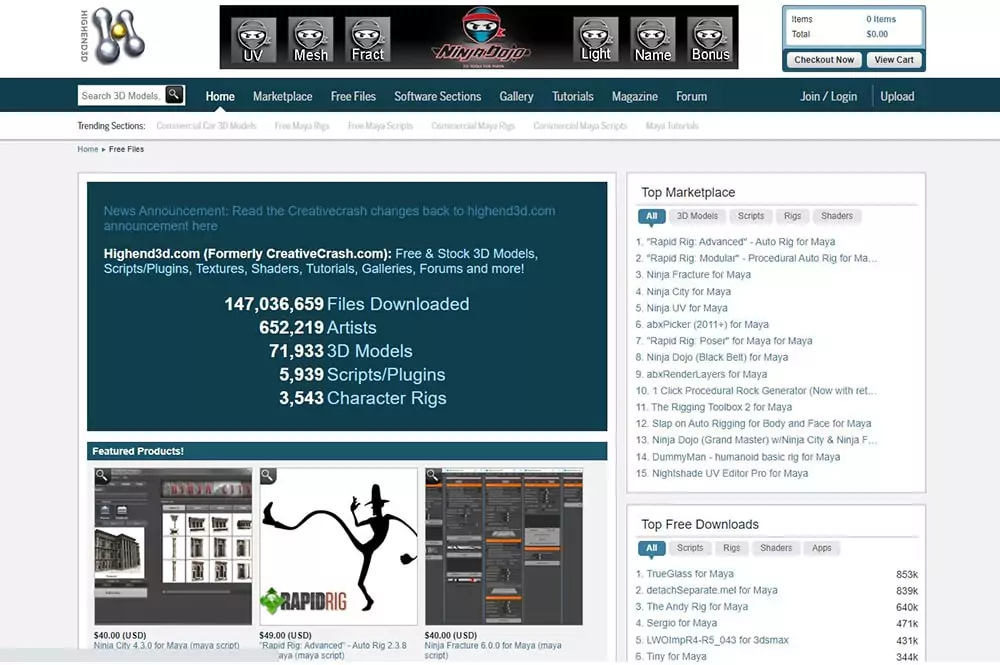
Task: Open the Gallery menu
Action: click(x=517, y=96)
